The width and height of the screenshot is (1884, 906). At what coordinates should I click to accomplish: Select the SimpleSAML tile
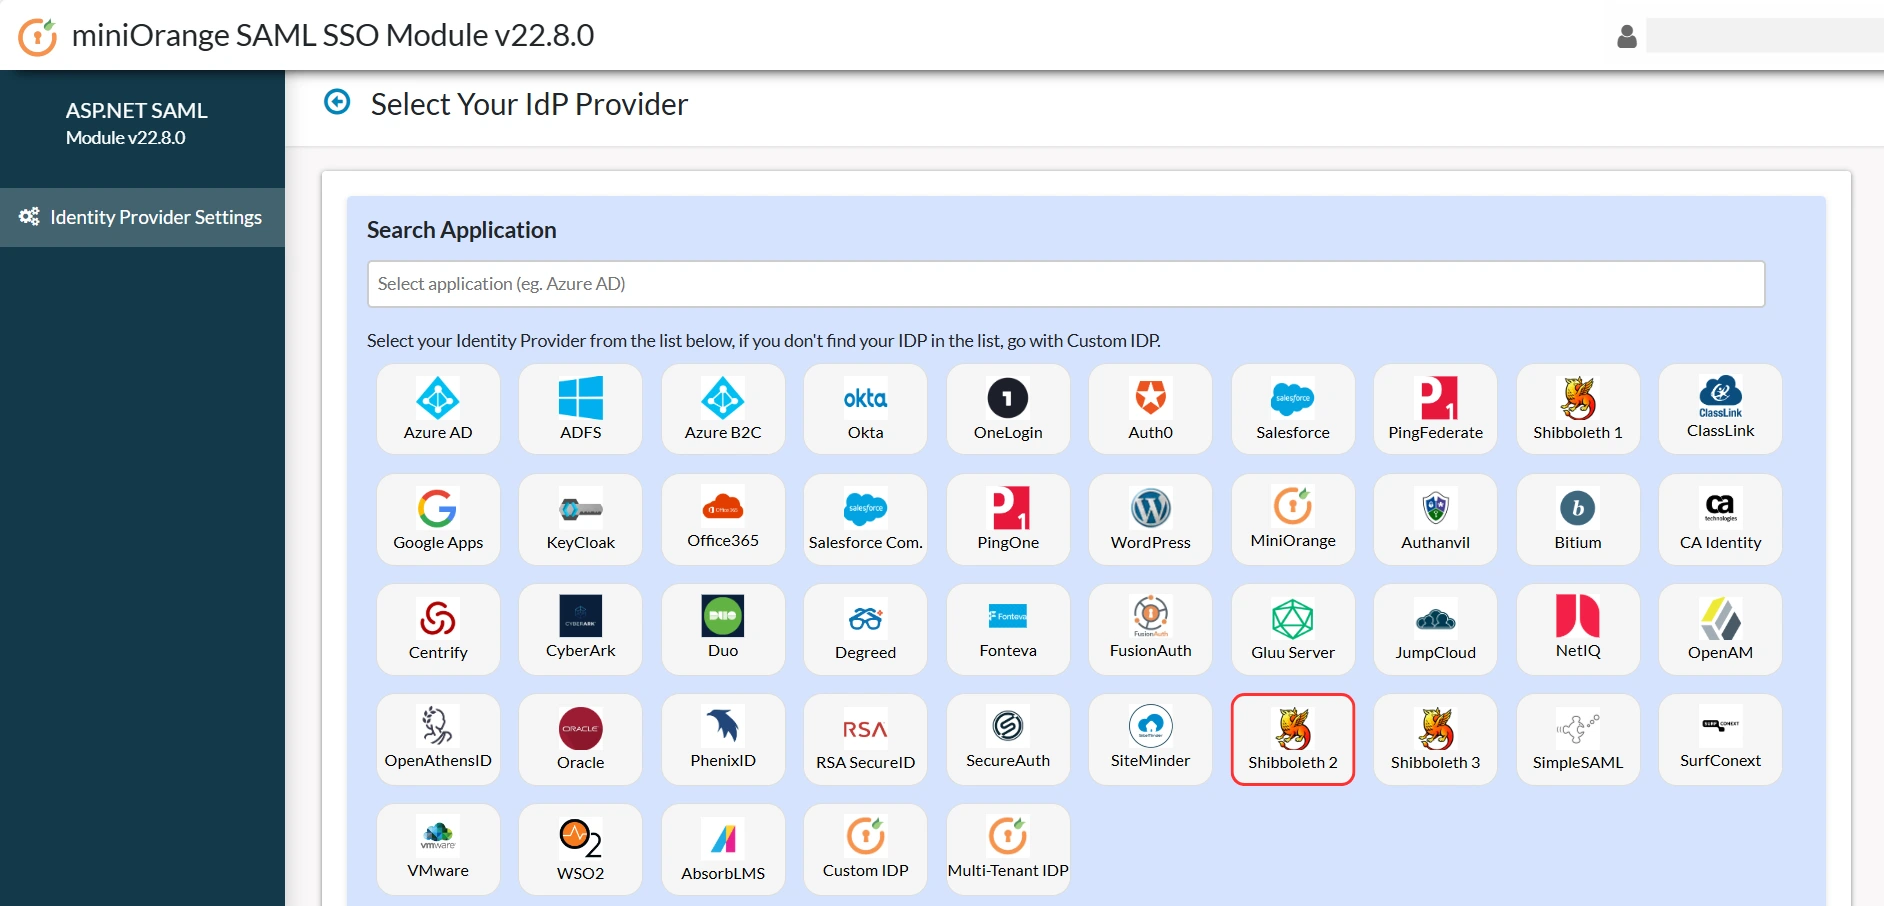(1578, 739)
